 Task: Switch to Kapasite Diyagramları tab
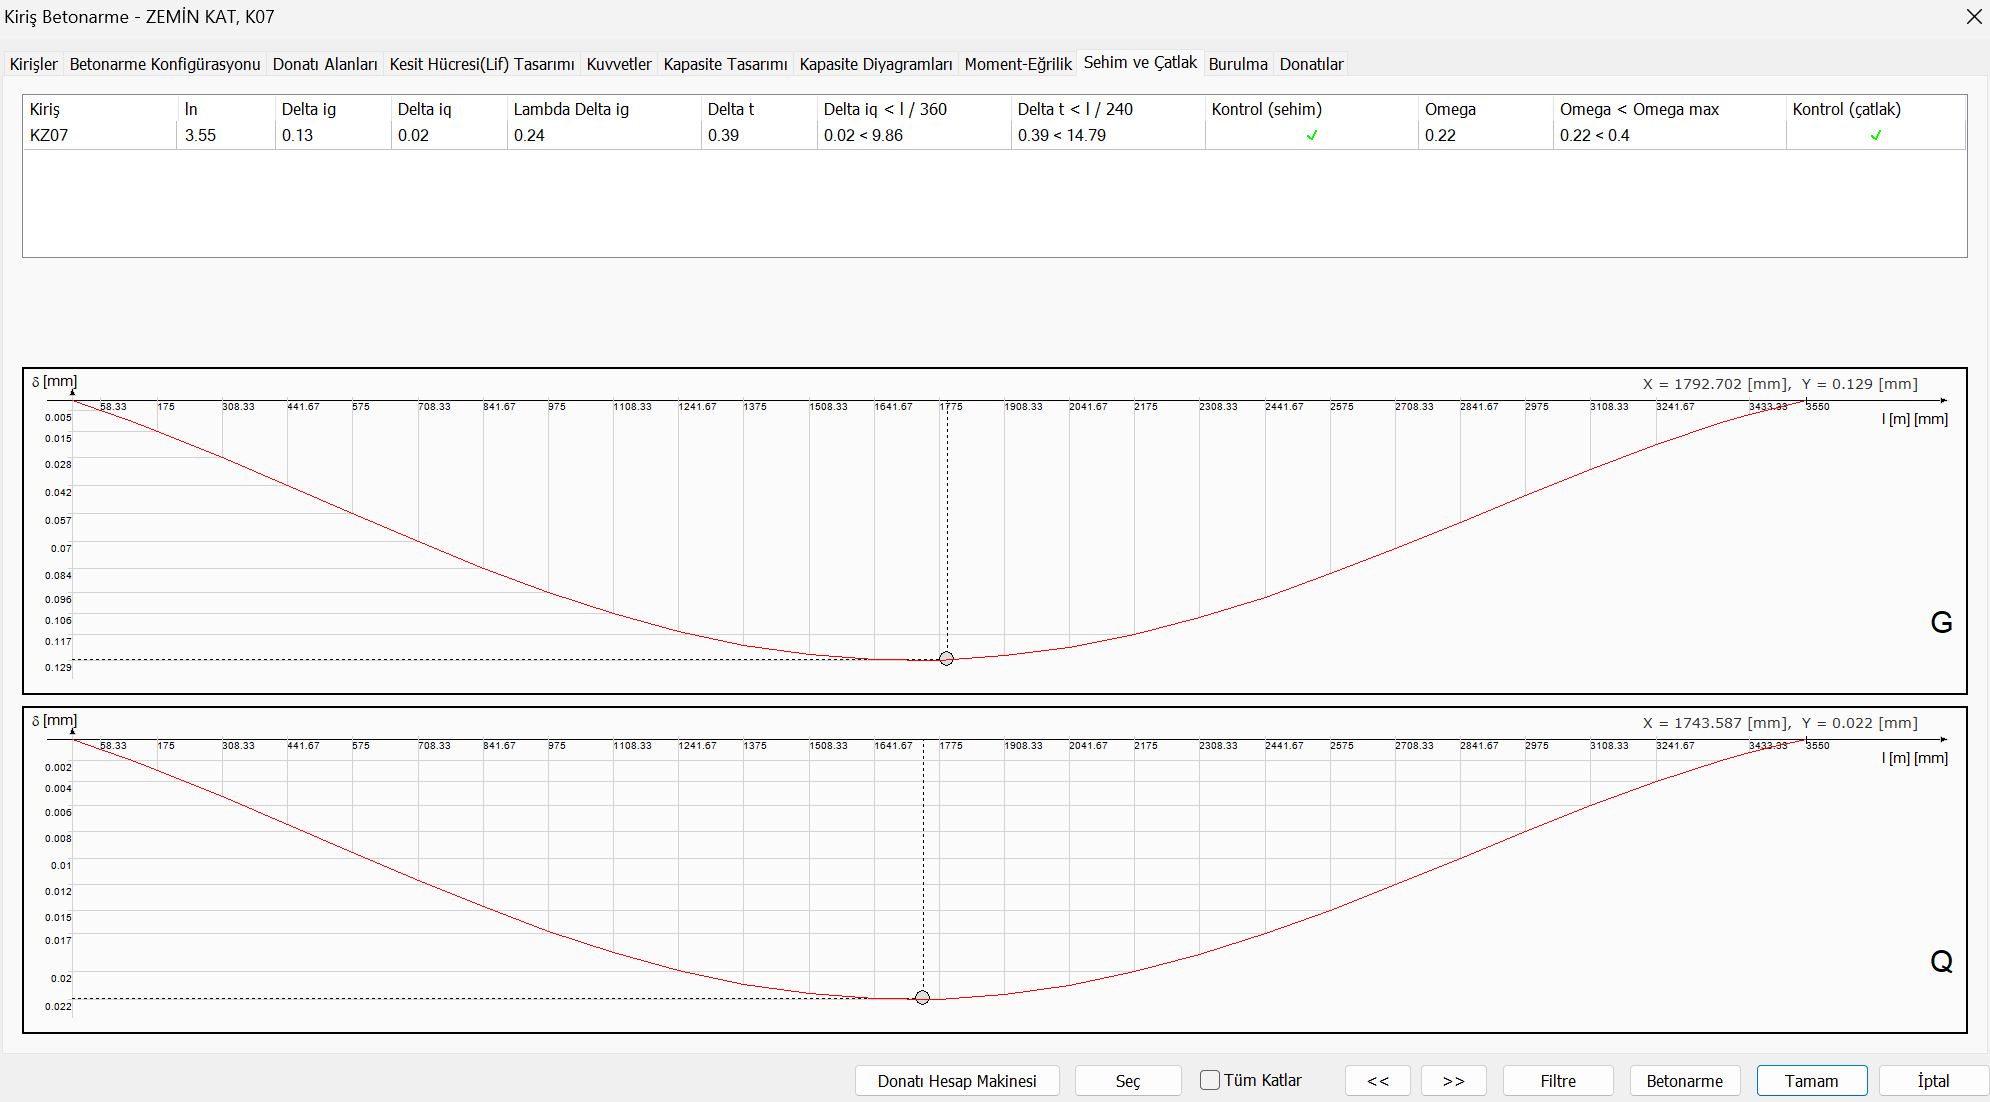click(x=875, y=64)
